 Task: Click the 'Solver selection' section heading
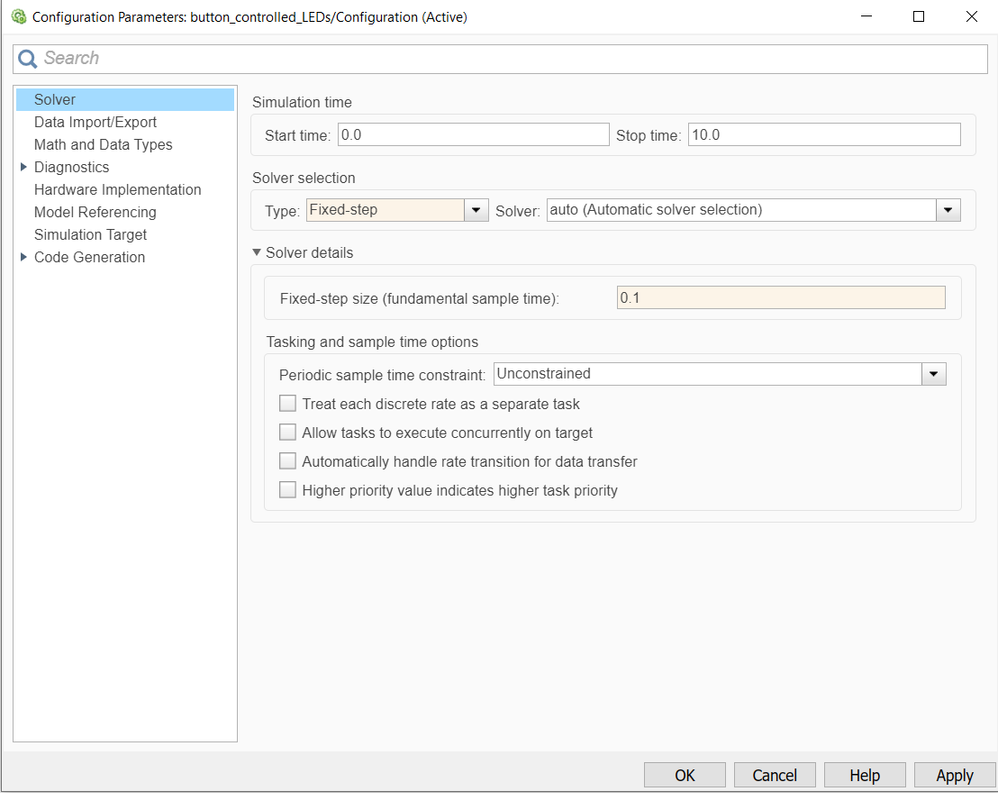click(304, 178)
